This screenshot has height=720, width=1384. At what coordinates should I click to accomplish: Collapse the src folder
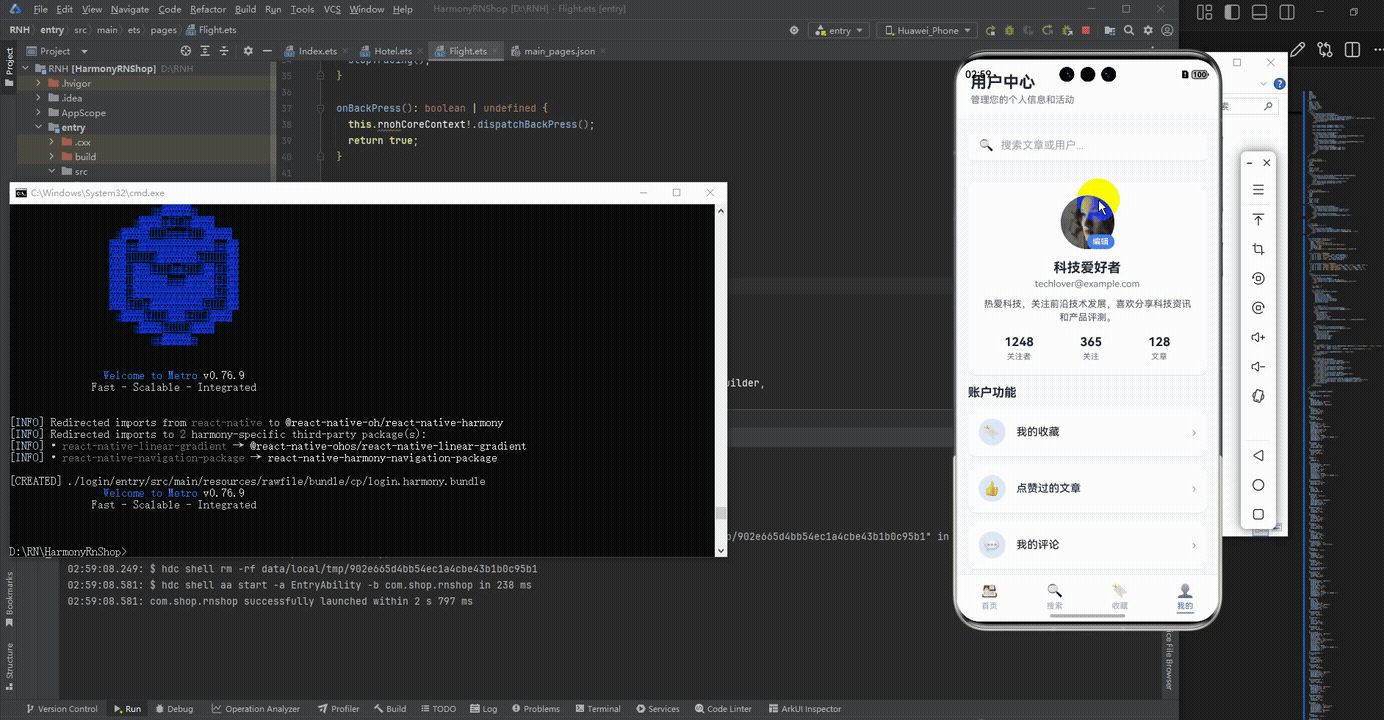coord(52,172)
